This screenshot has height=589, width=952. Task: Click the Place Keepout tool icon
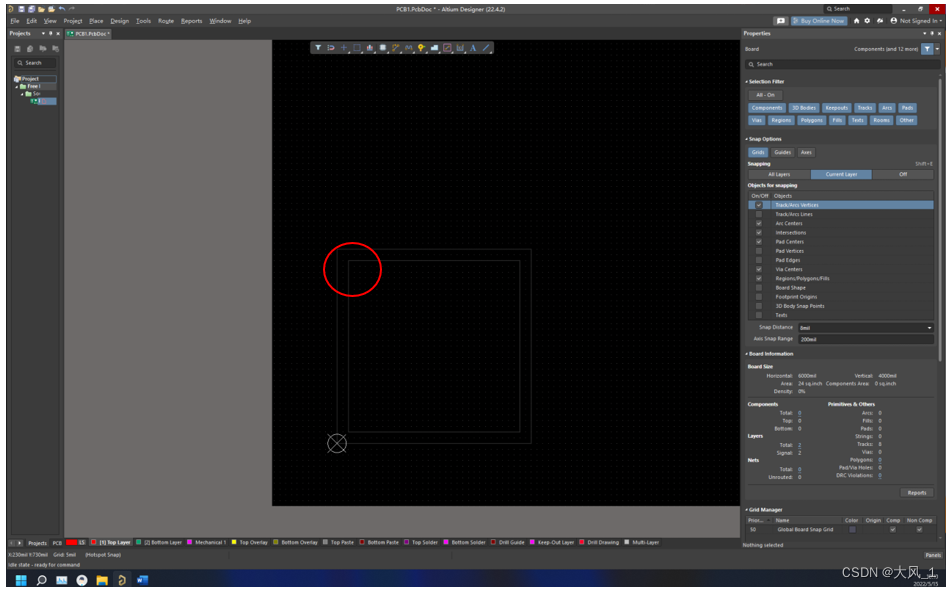[x=447, y=48]
